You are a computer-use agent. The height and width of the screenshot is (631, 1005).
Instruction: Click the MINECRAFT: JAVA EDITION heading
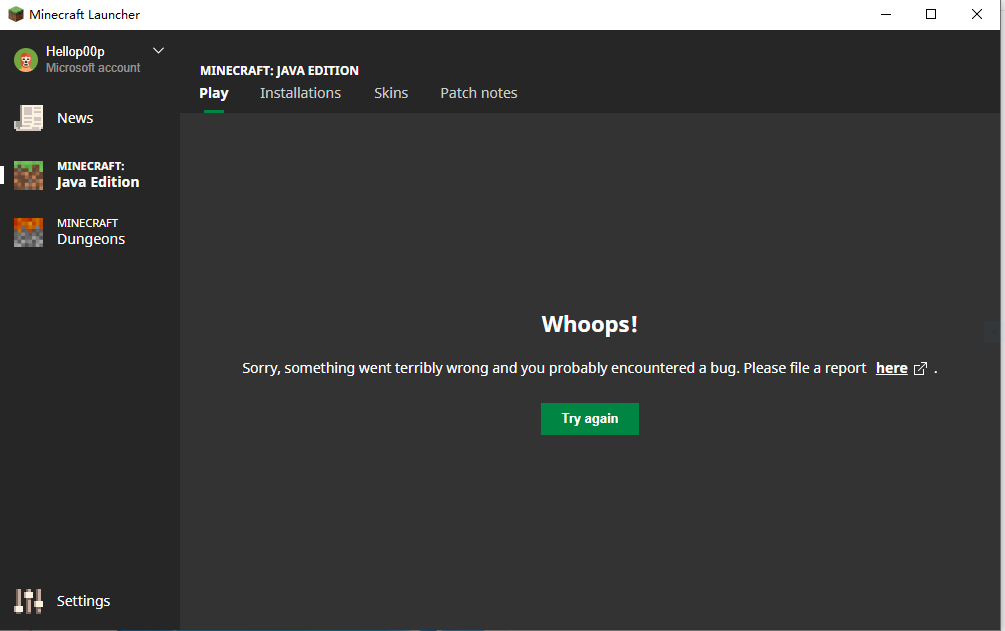(x=279, y=71)
